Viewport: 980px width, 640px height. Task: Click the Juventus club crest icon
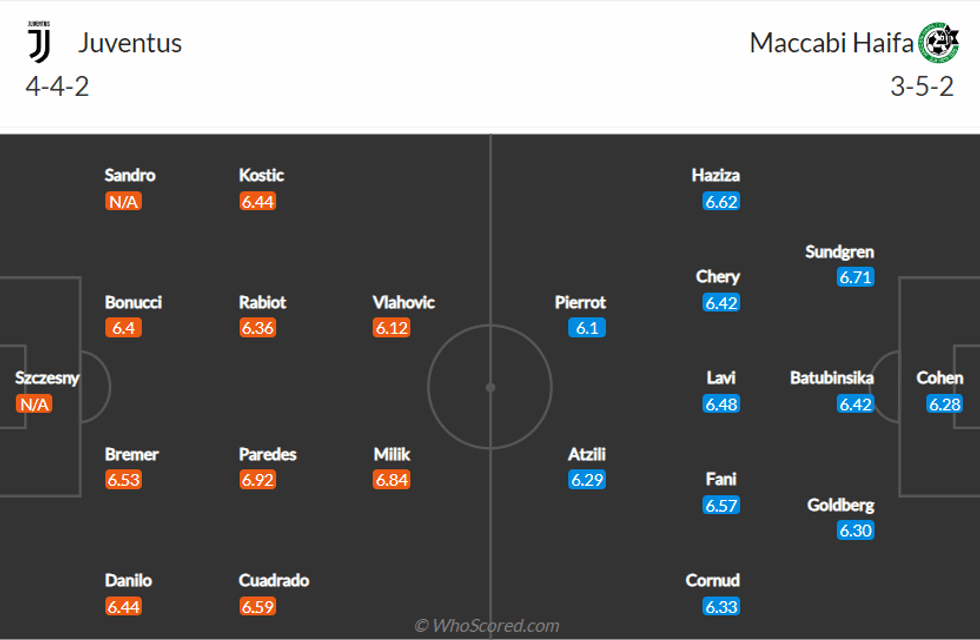[x=40, y=42]
